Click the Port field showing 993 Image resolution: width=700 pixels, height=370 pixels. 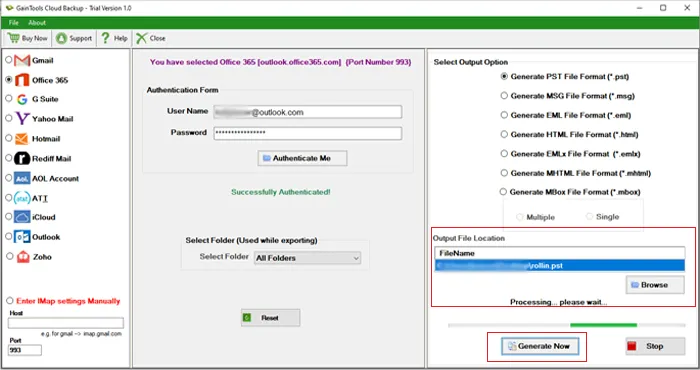[25, 350]
